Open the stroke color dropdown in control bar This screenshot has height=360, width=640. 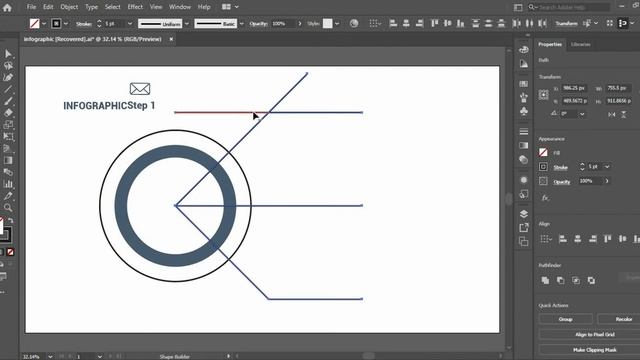(66, 24)
